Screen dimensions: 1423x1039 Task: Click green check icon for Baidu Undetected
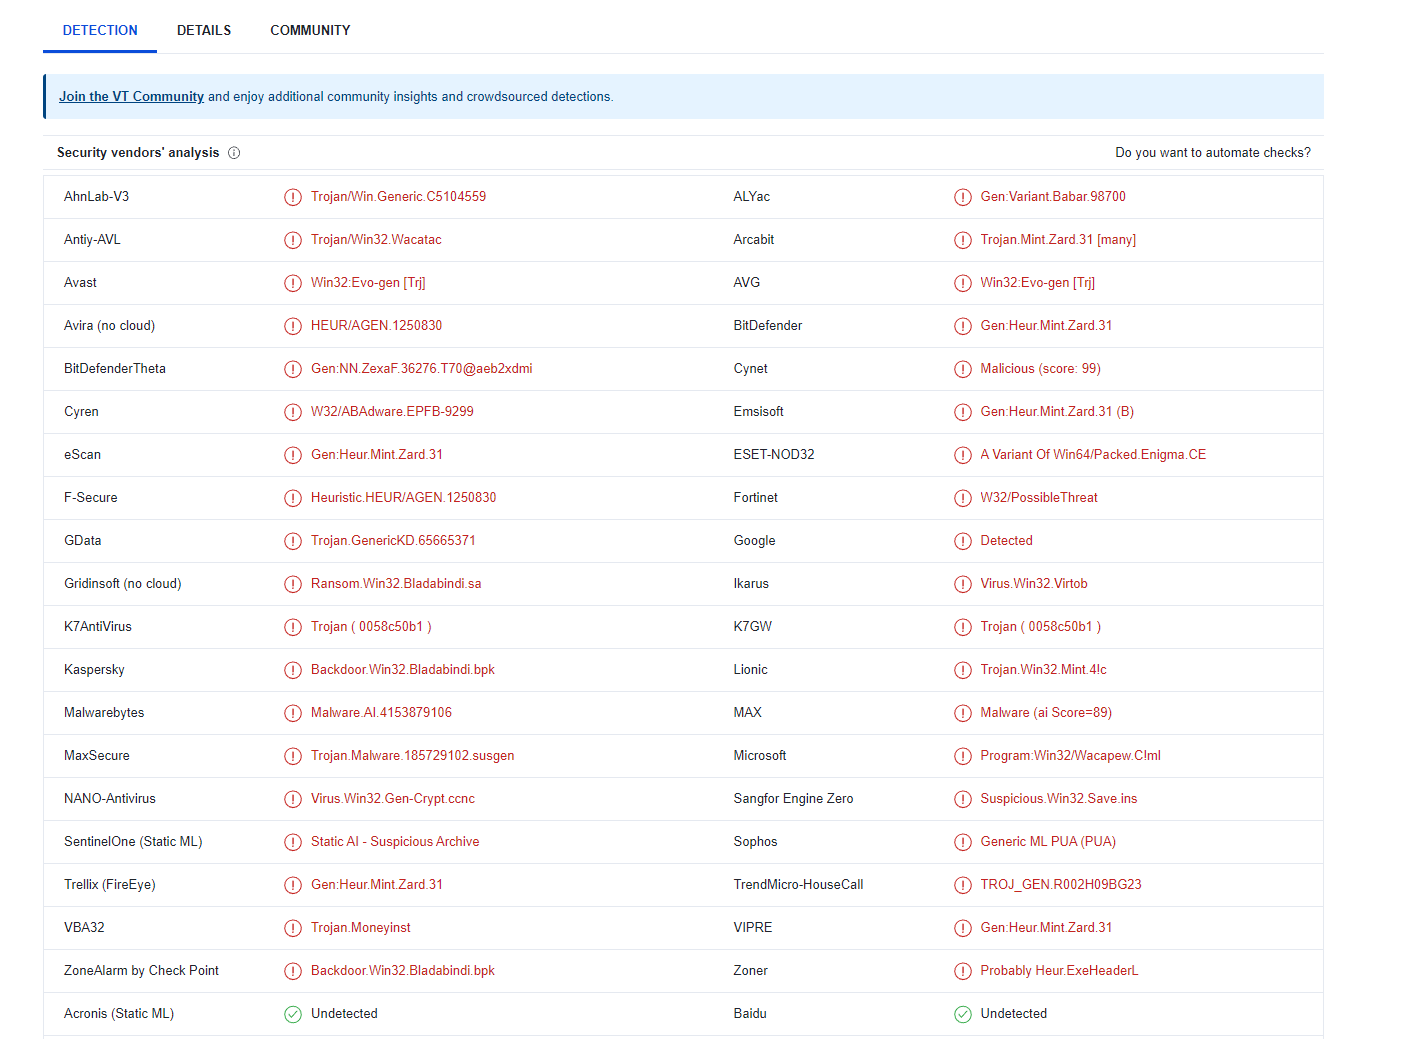(963, 1014)
